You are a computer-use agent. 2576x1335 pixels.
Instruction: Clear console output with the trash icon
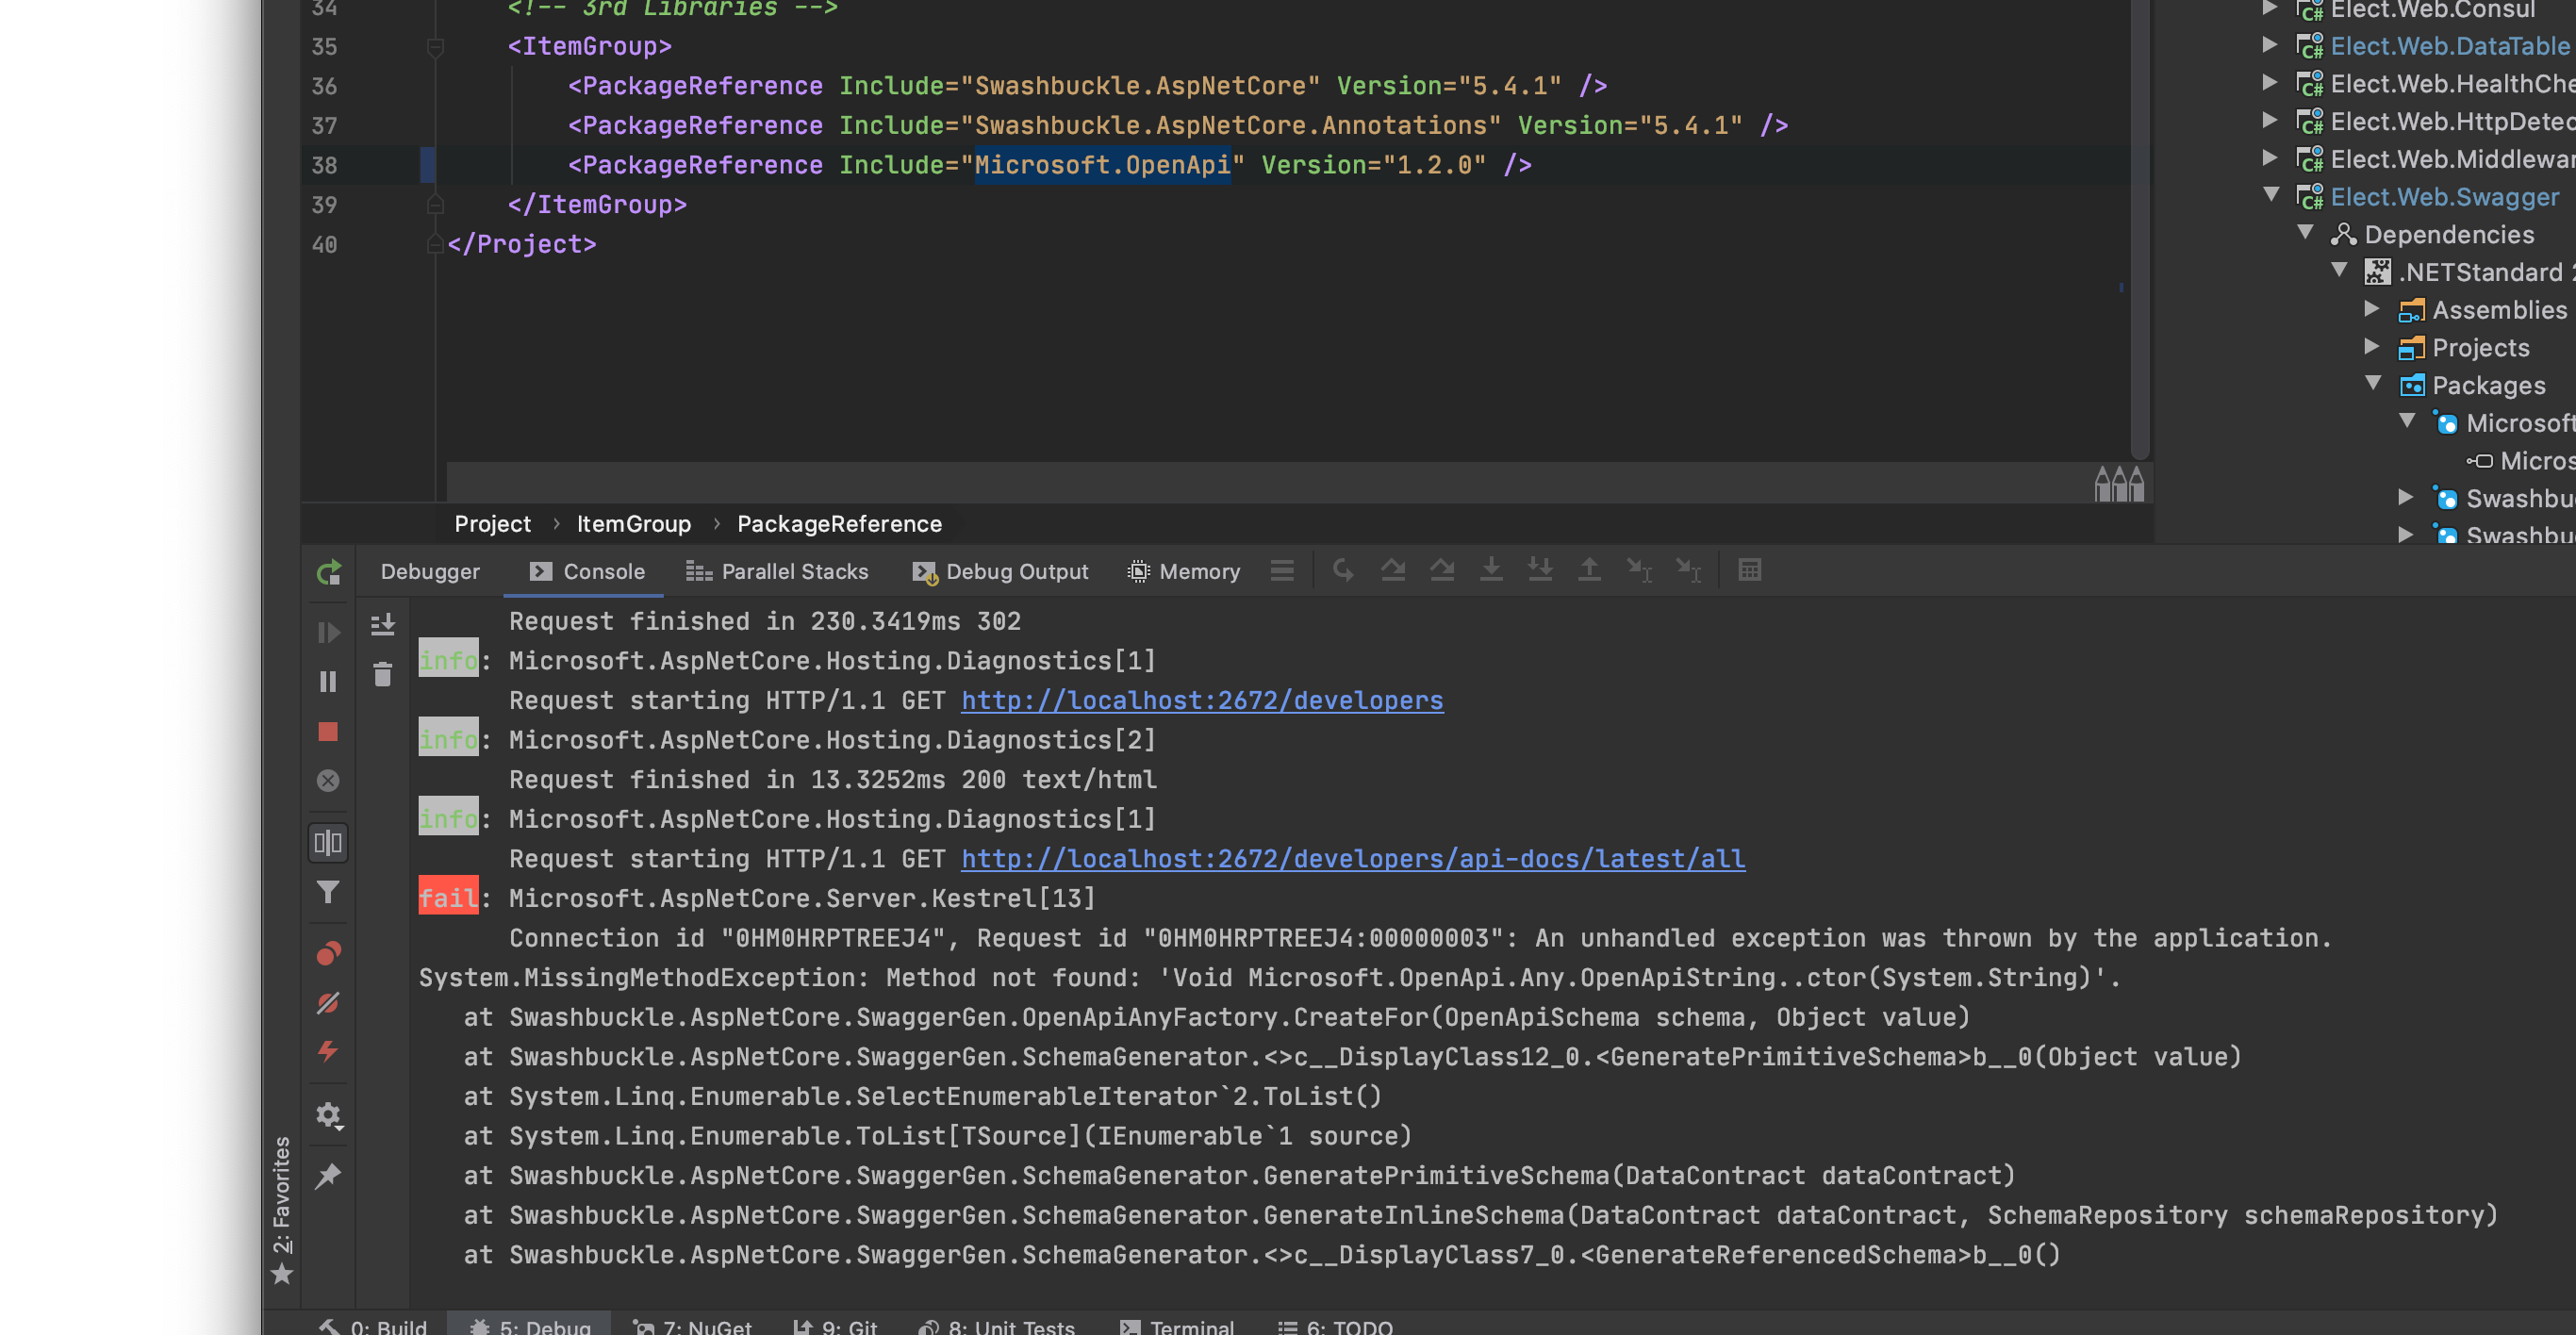click(x=382, y=675)
